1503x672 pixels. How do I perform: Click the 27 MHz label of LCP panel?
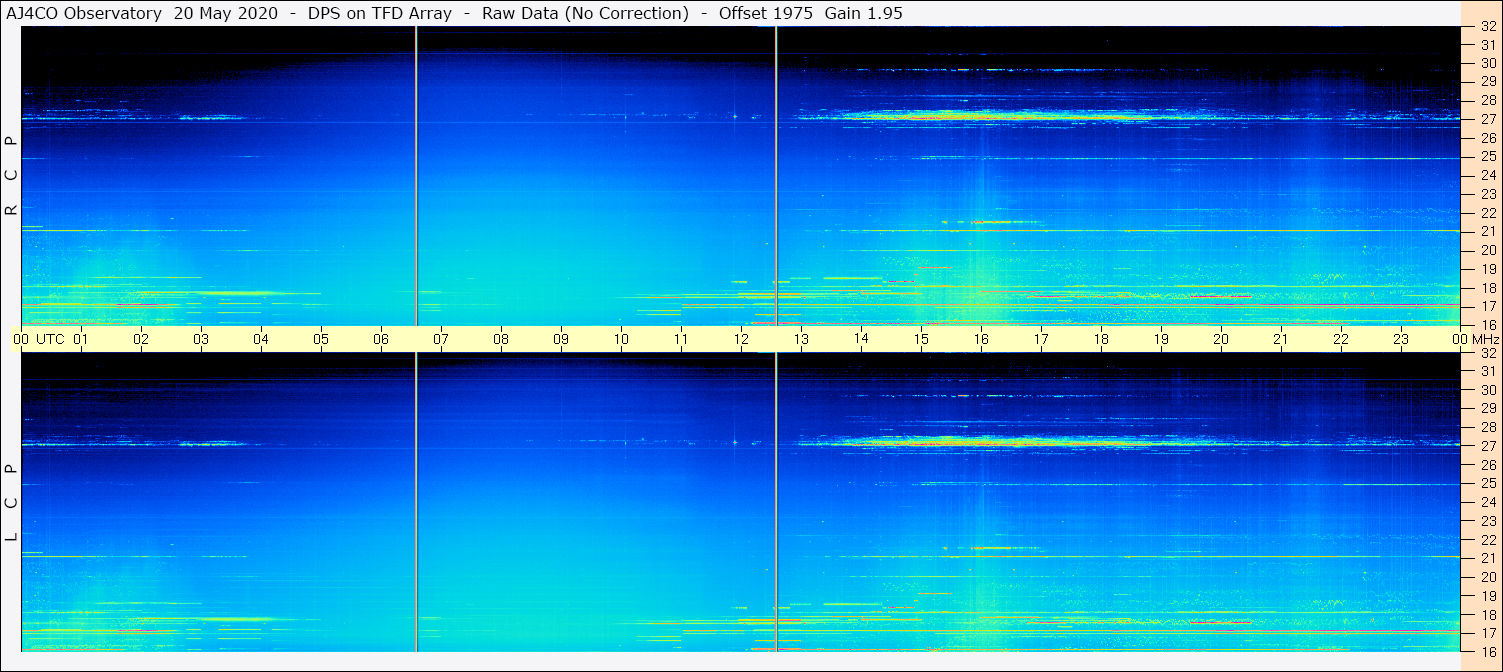(1487, 446)
